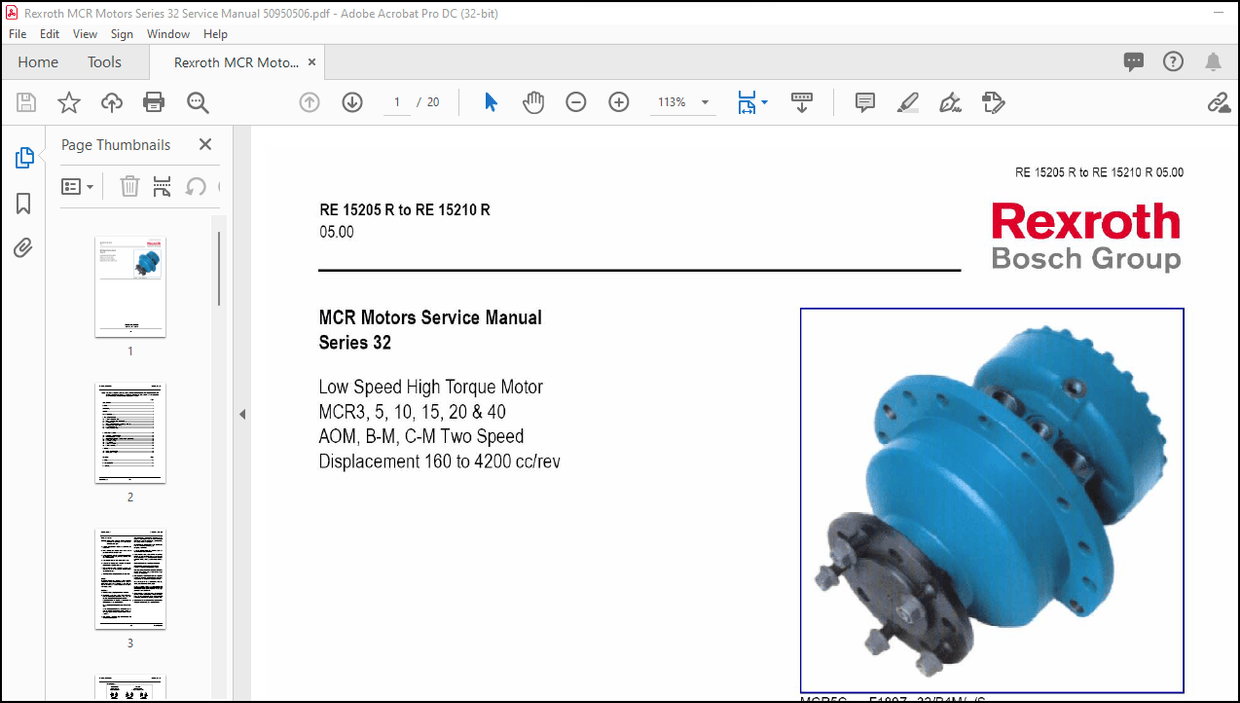Share the document via cloud upload

111,101
